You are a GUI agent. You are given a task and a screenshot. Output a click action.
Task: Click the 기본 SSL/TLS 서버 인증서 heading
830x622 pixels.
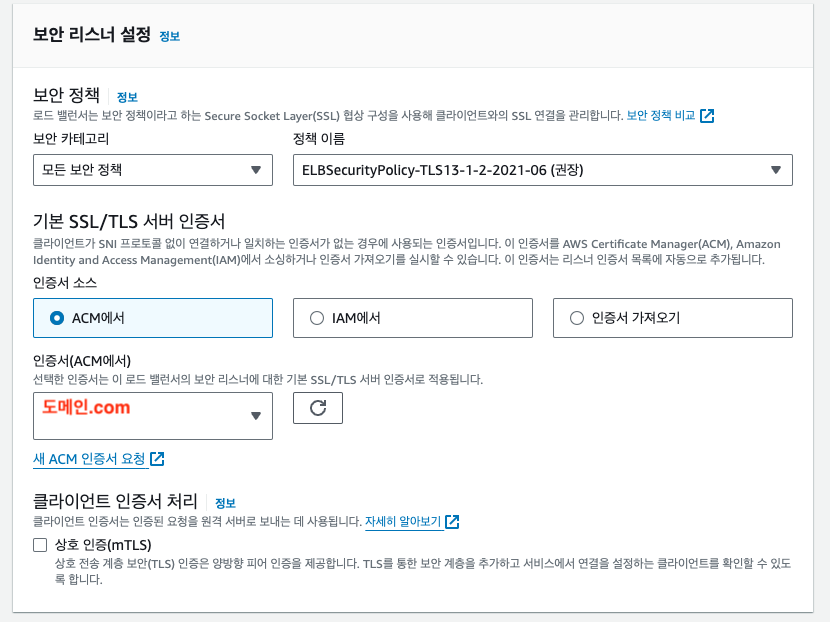(x=129, y=221)
